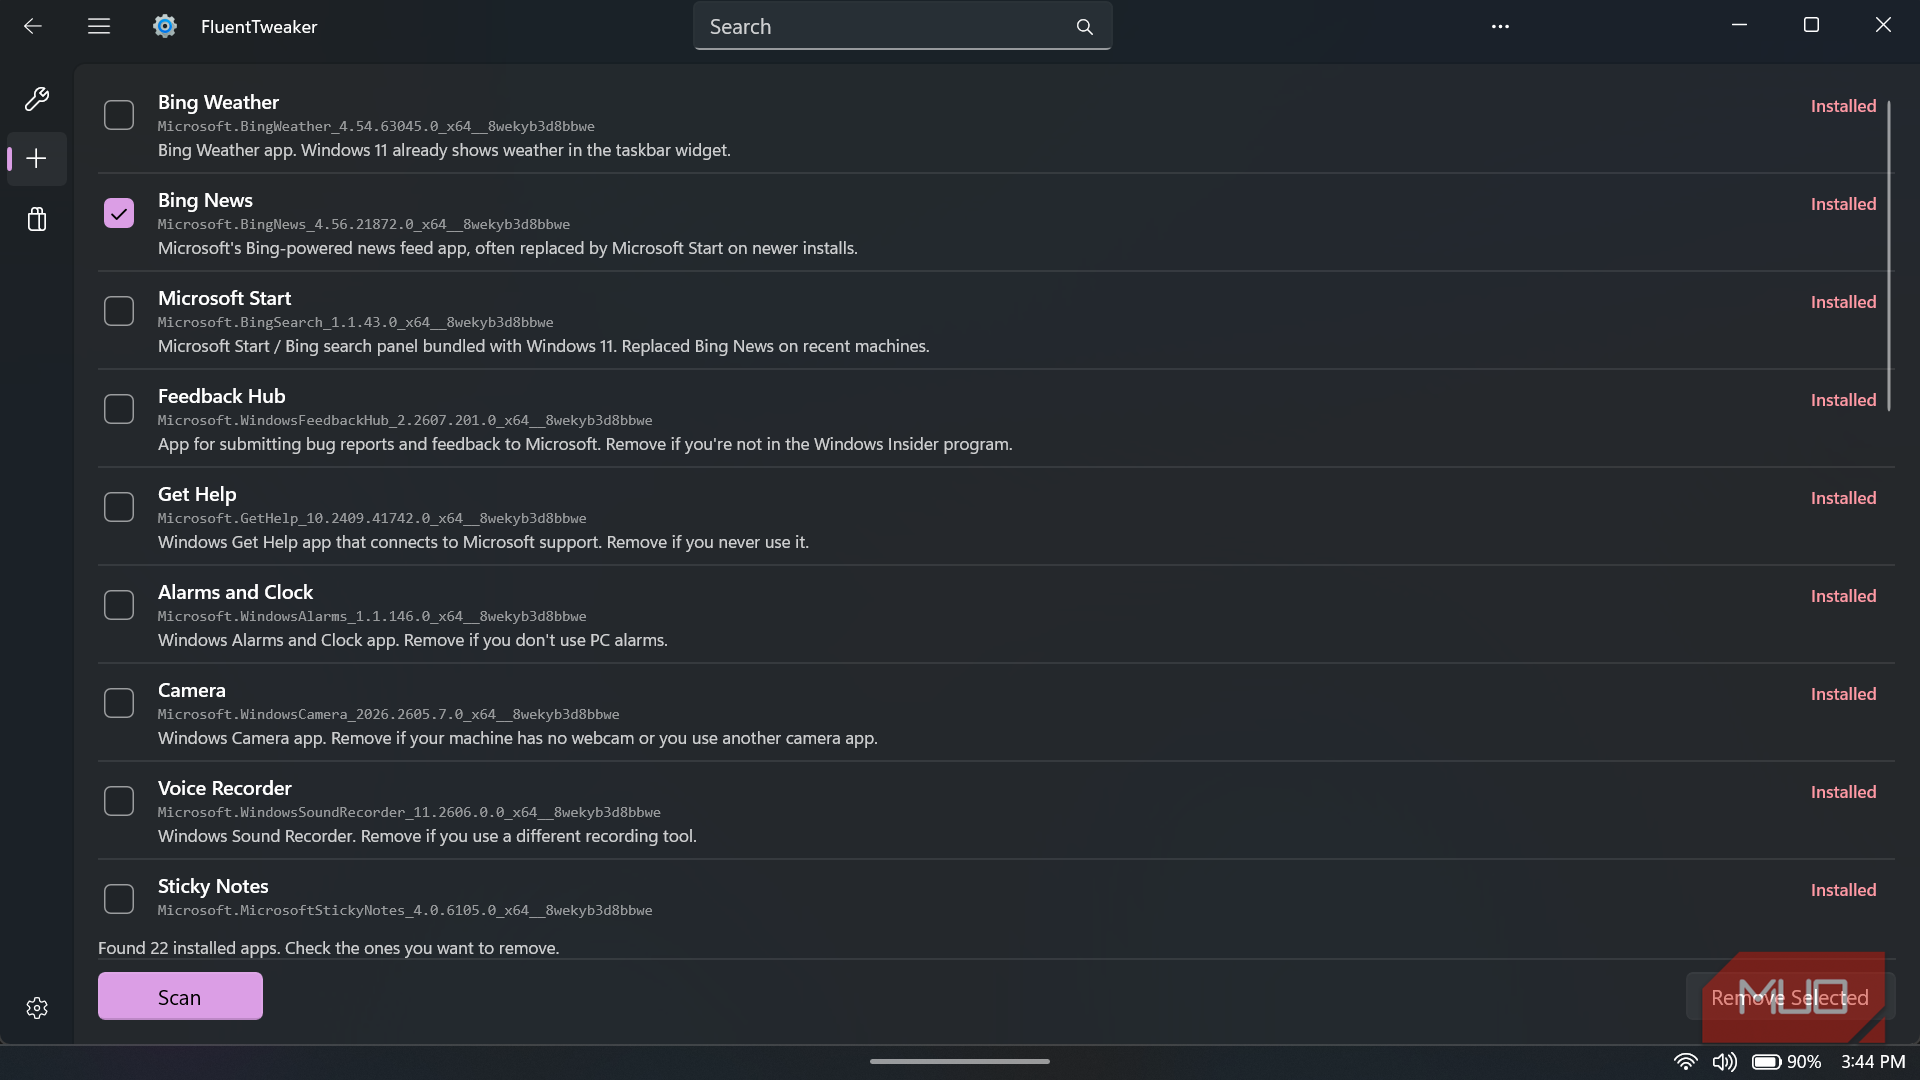Check the Camera checkbox

tap(119, 703)
